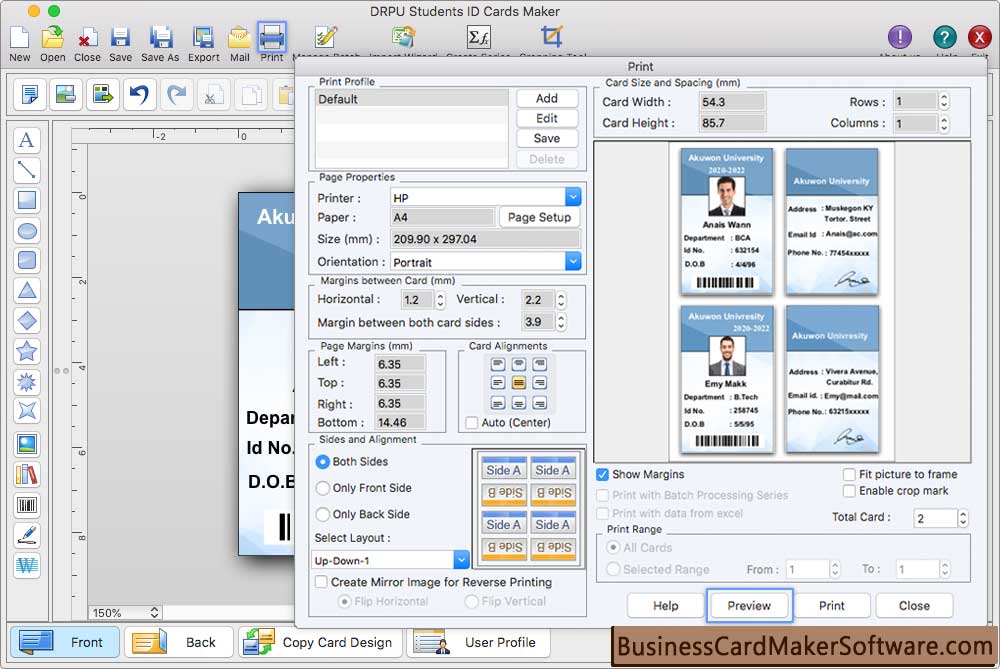Select the Signature pen tool icon
The image size is (1000, 669).
[x=27, y=536]
